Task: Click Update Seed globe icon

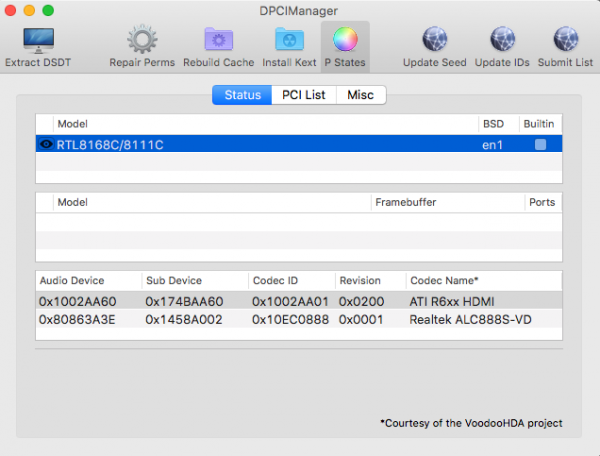Action: 435,39
